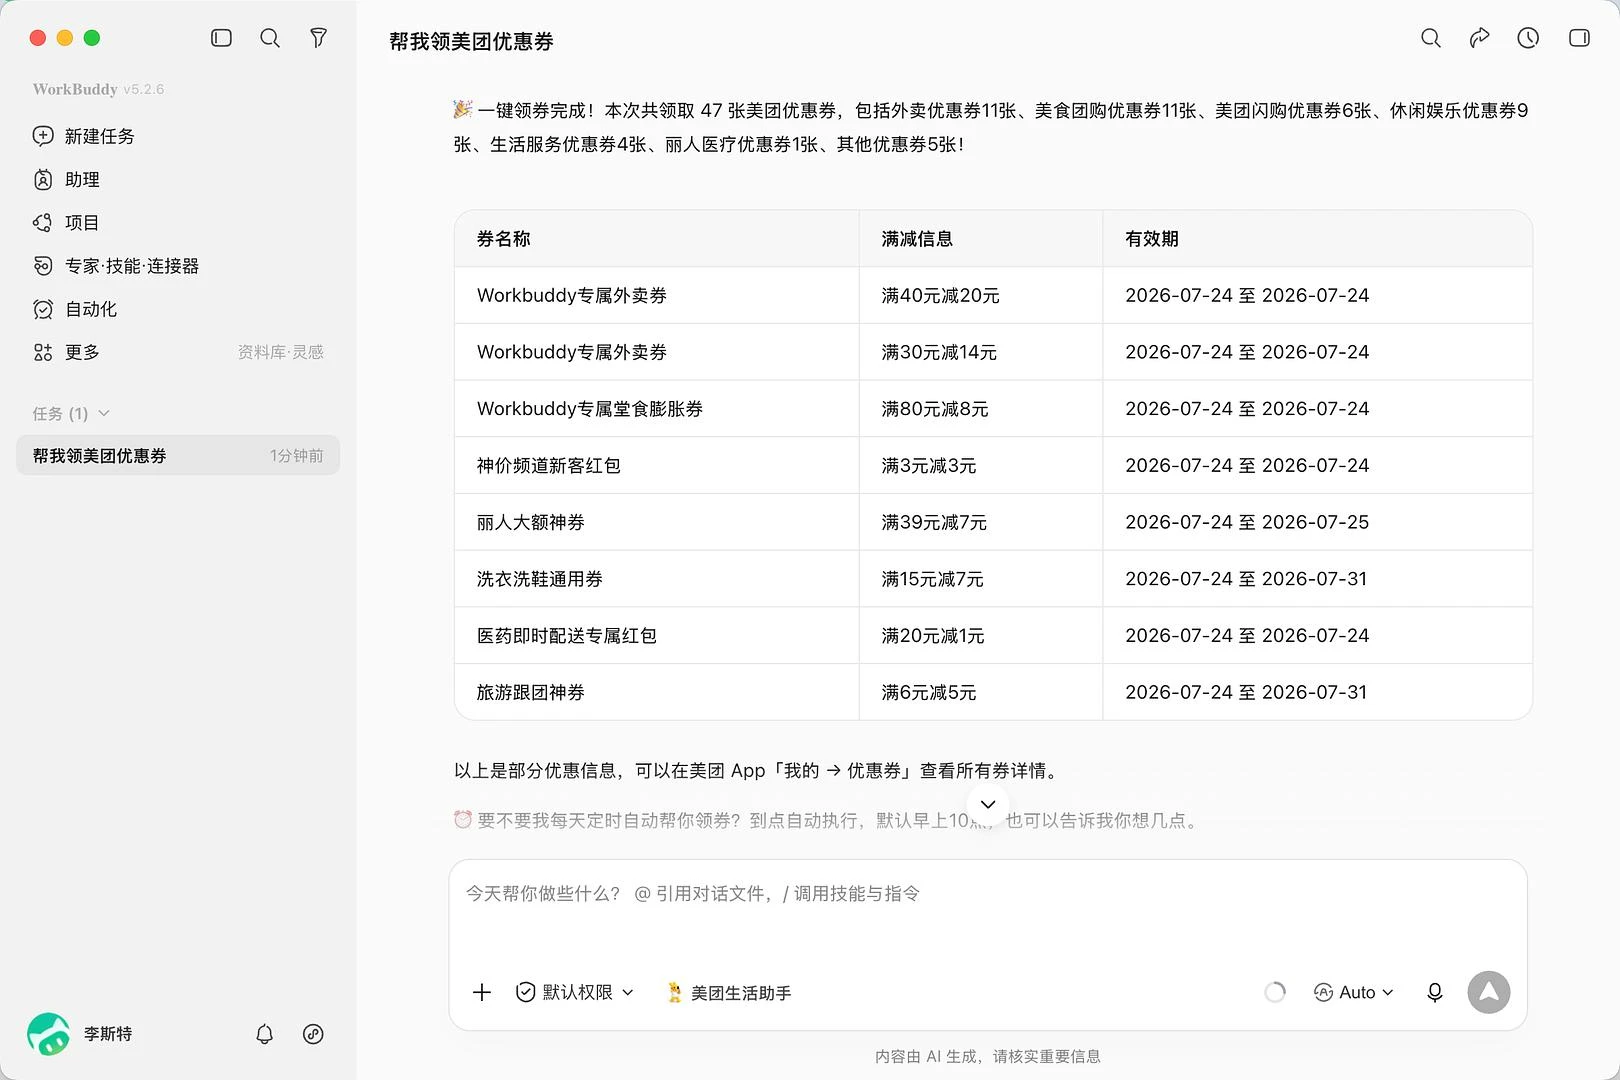Click the 自动化 clock icon
The height and width of the screenshot is (1080, 1620).
(43, 309)
